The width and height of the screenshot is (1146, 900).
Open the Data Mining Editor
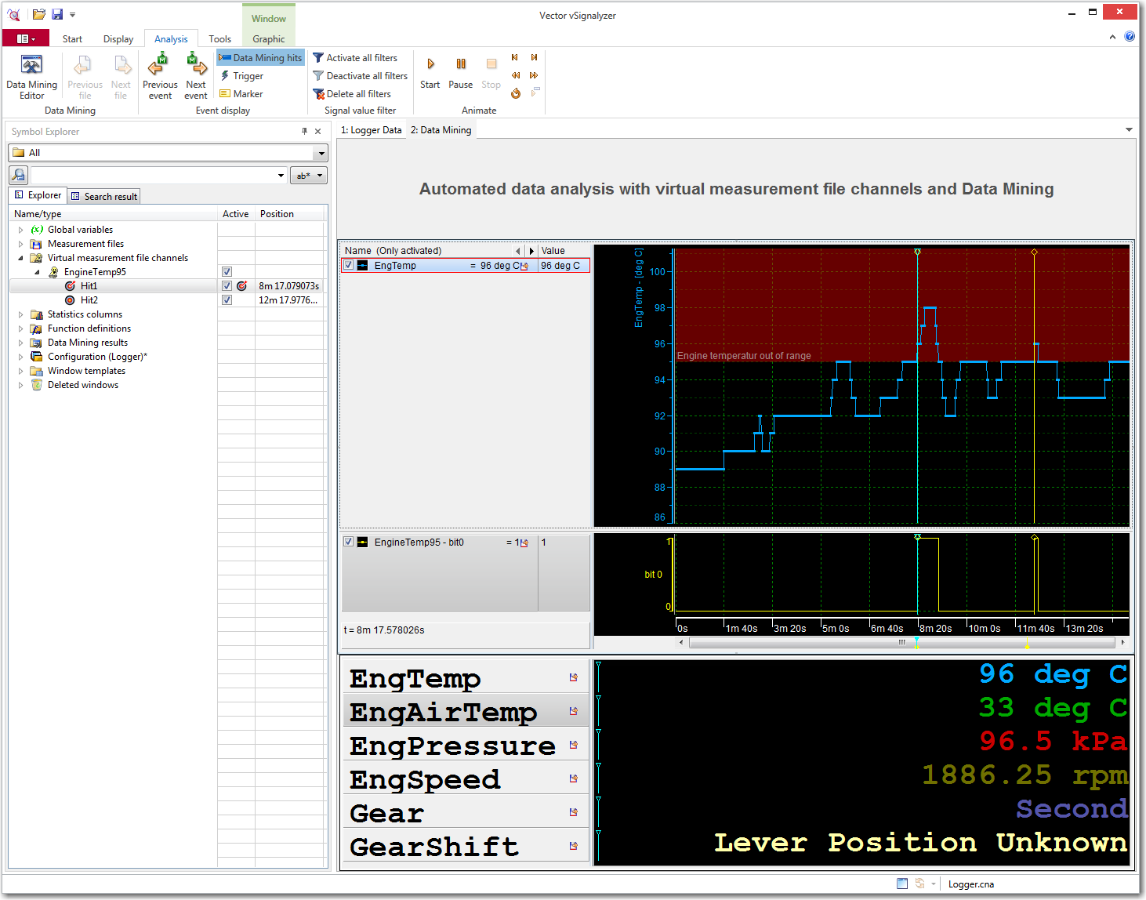tap(31, 77)
